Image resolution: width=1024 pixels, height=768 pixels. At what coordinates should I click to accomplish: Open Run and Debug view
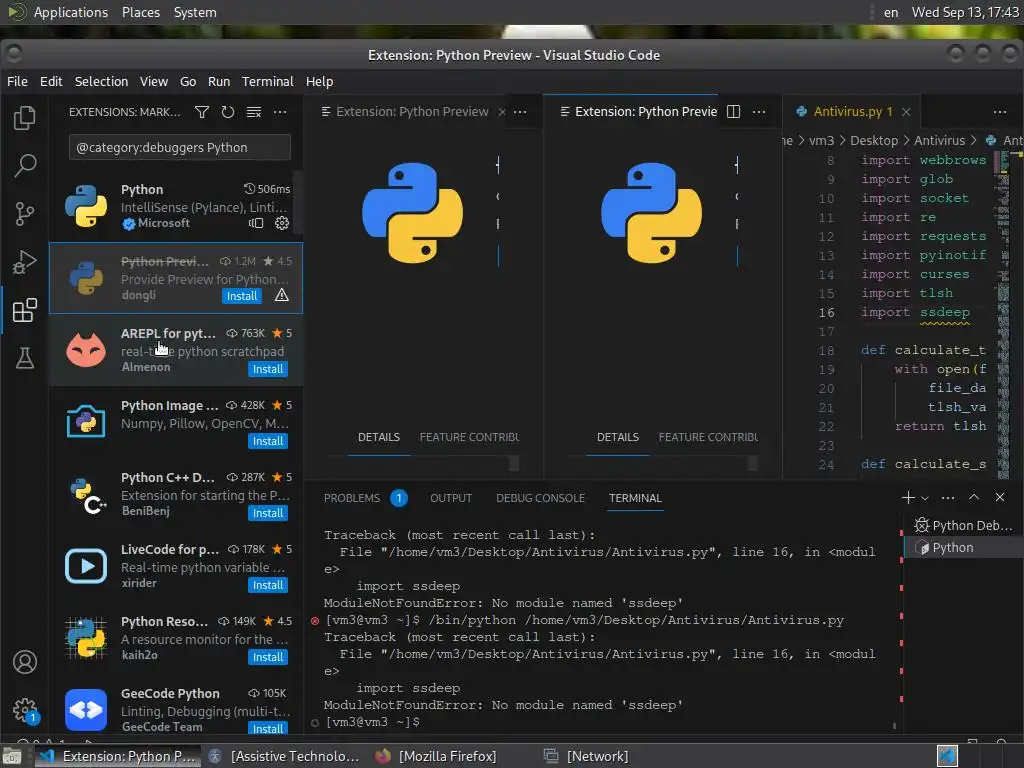(x=25, y=262)
